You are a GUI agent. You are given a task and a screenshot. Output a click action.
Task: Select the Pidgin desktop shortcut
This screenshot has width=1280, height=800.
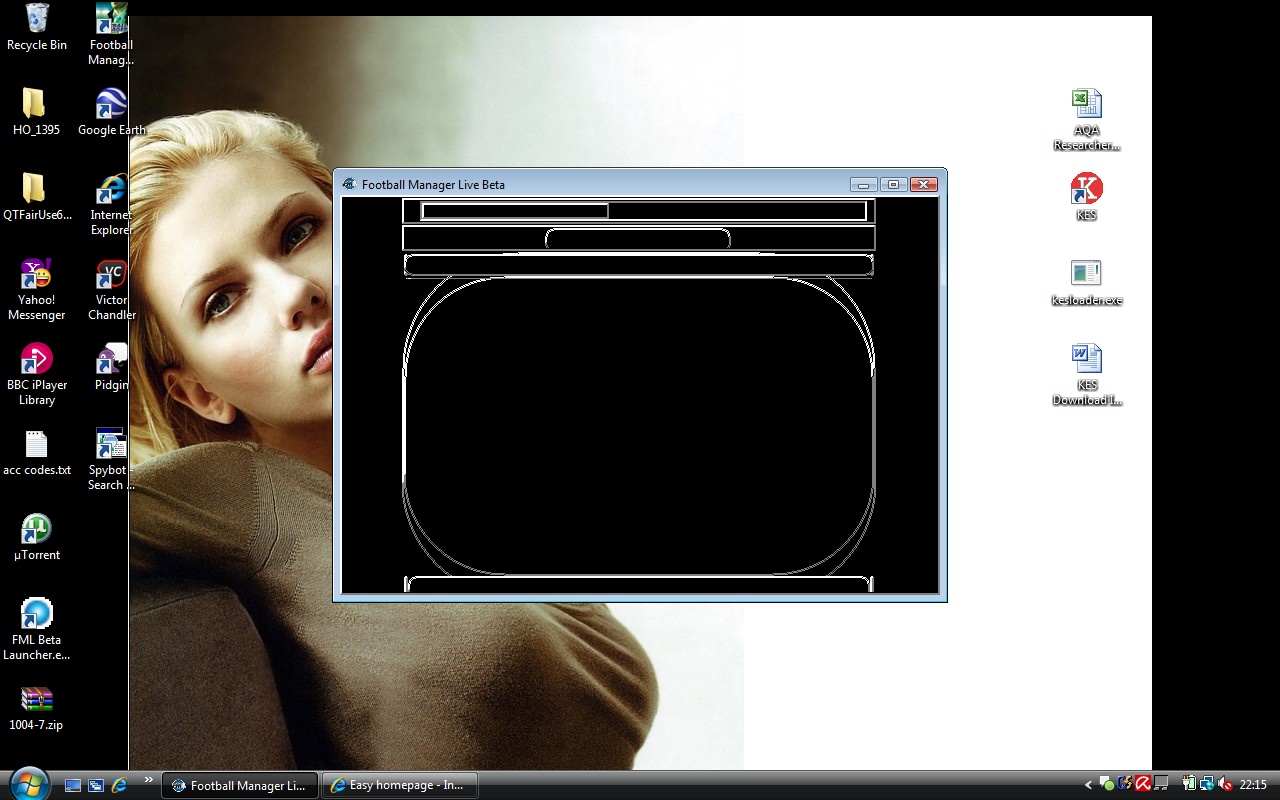coord(111,366)
